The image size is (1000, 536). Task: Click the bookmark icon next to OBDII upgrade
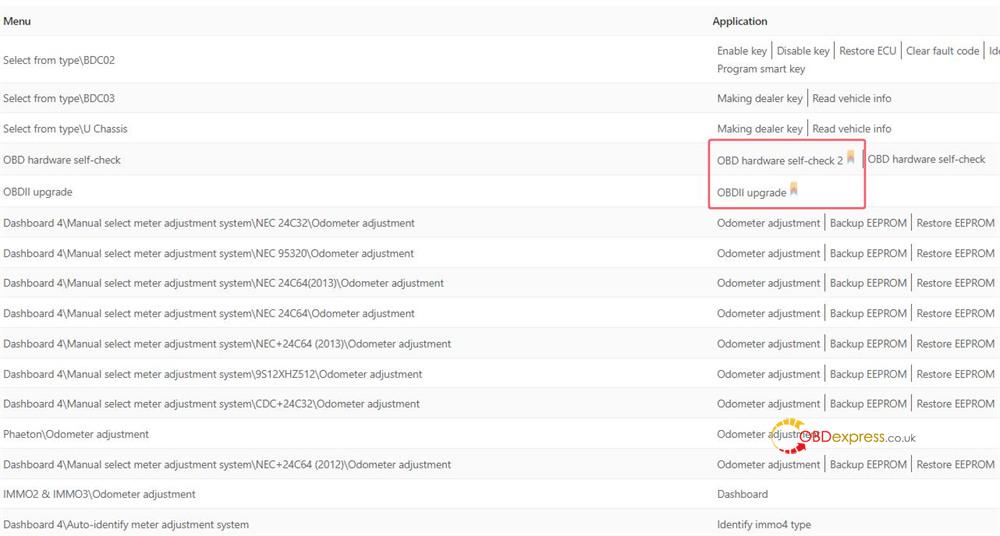coord(794,189)
